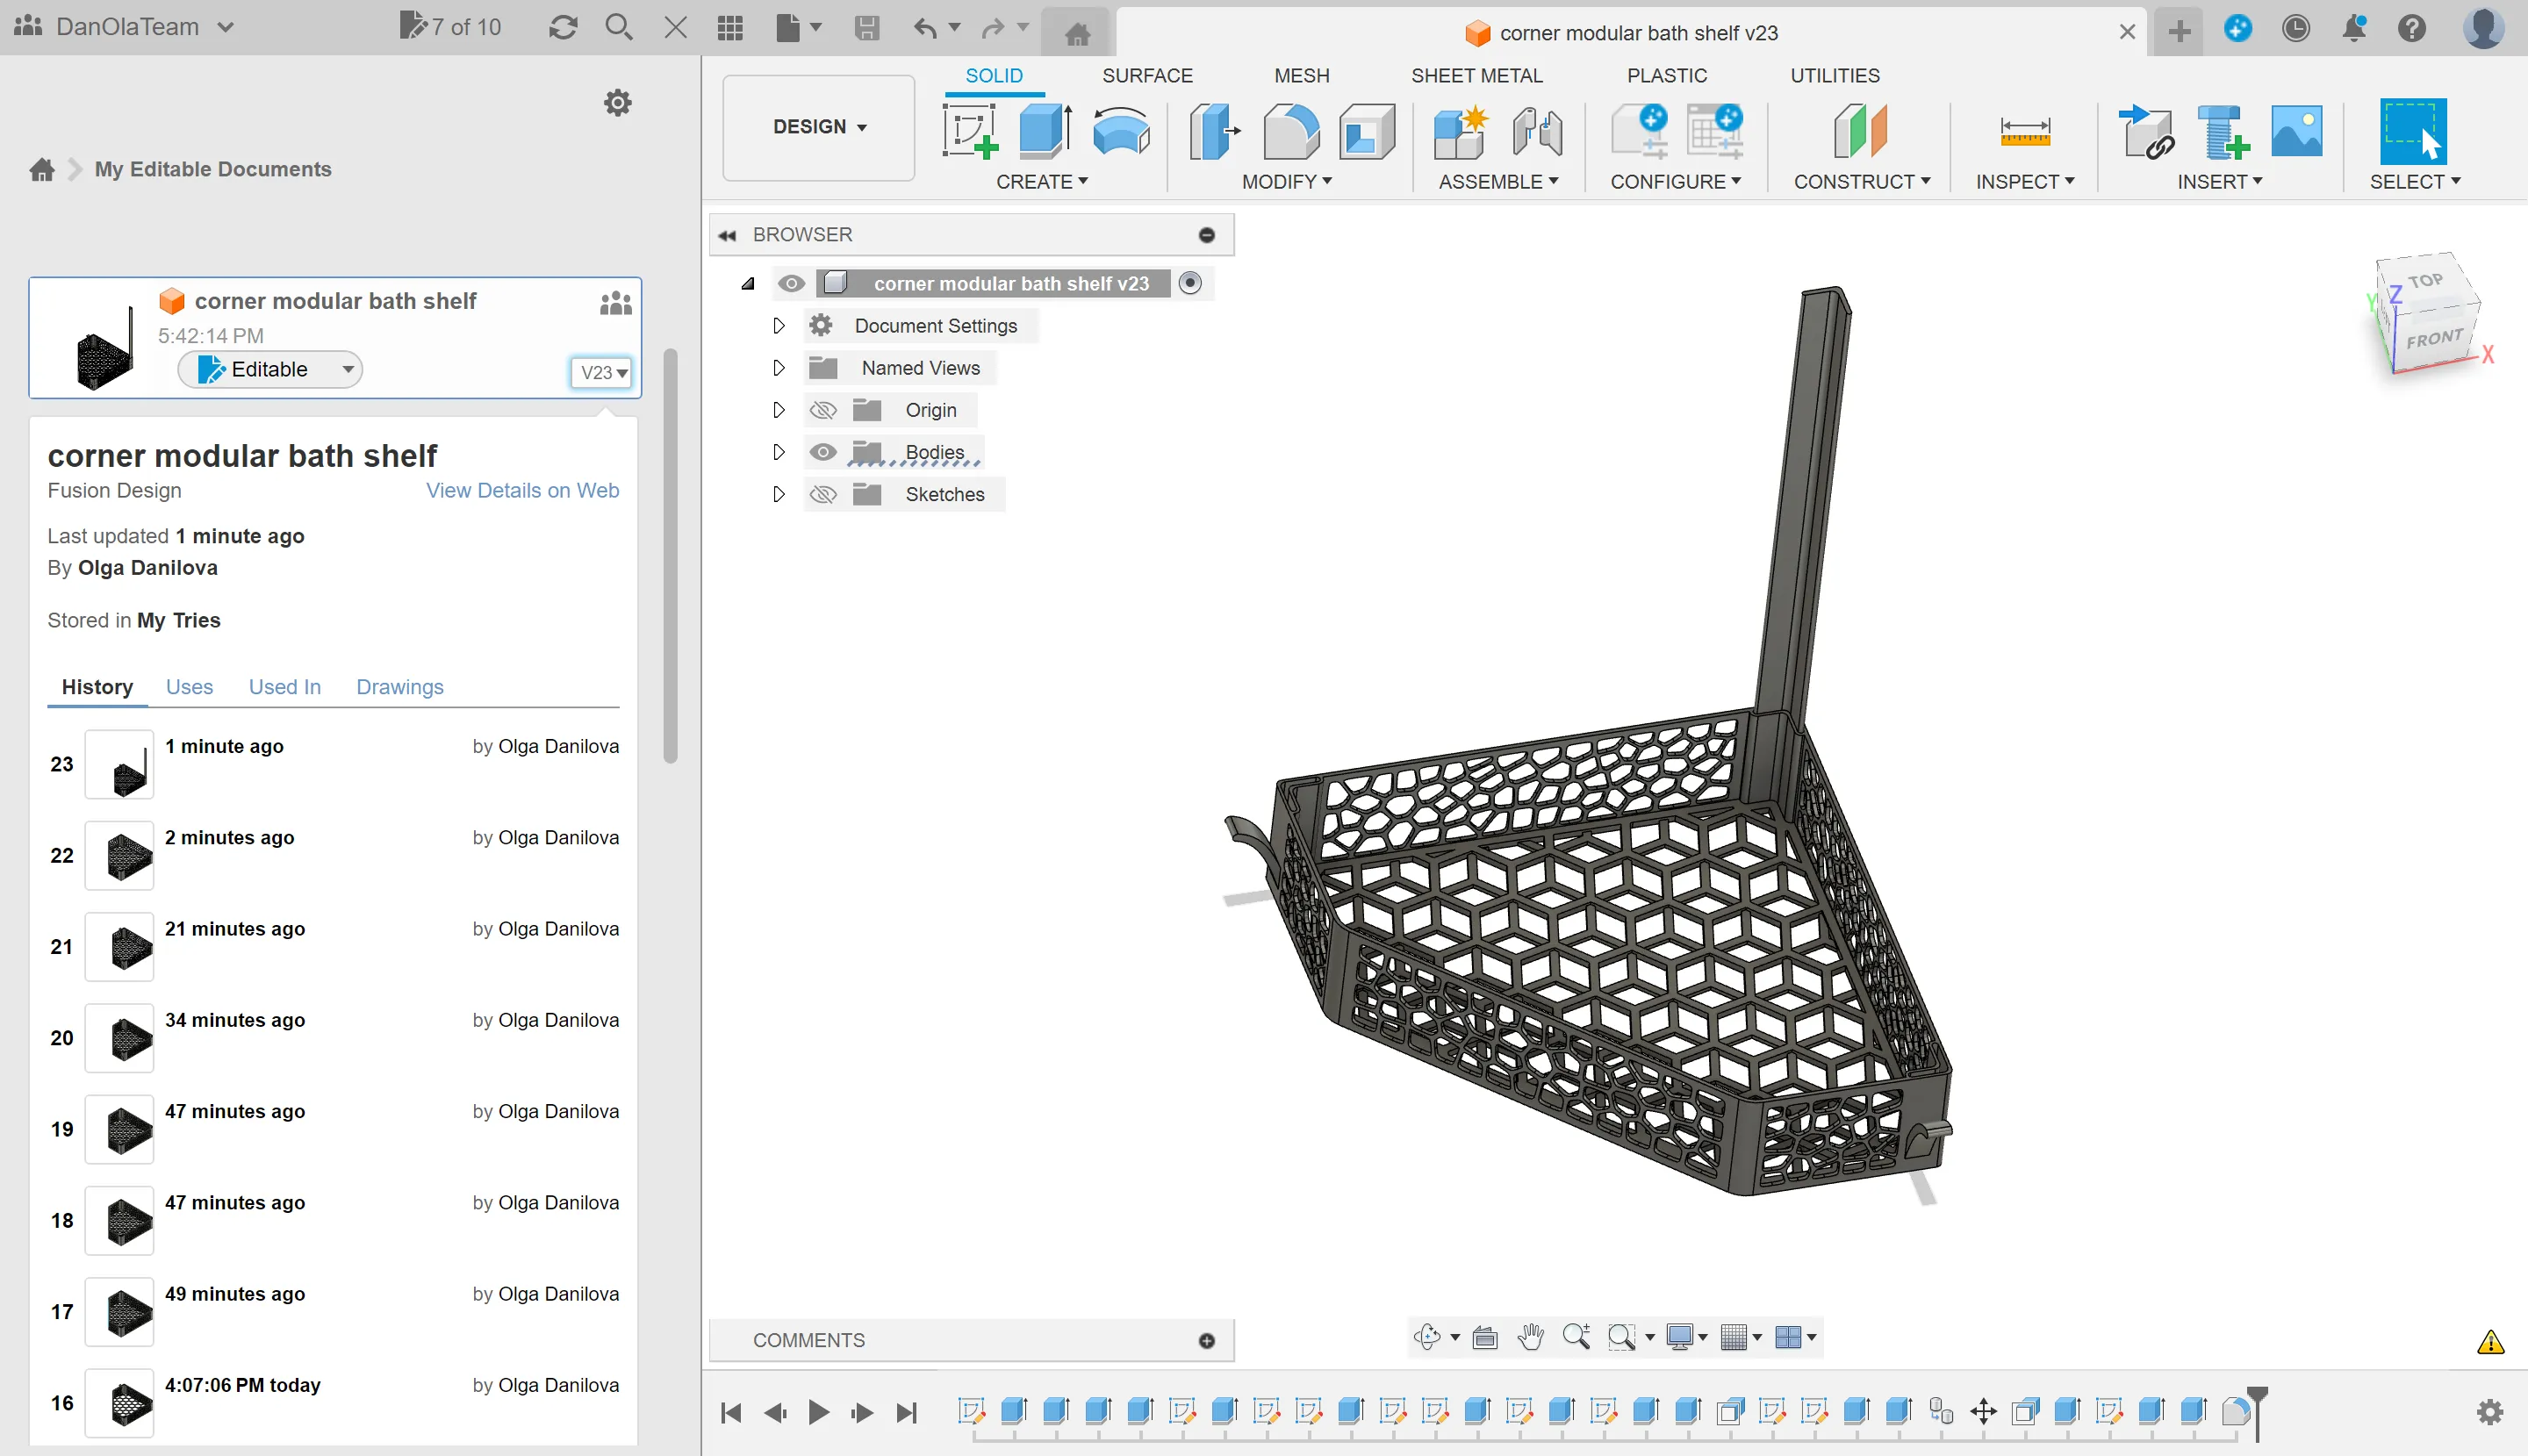Click the version 22 thumbnail
The height and width of the screenshot is (1456, 2528).
coord(119,855)
